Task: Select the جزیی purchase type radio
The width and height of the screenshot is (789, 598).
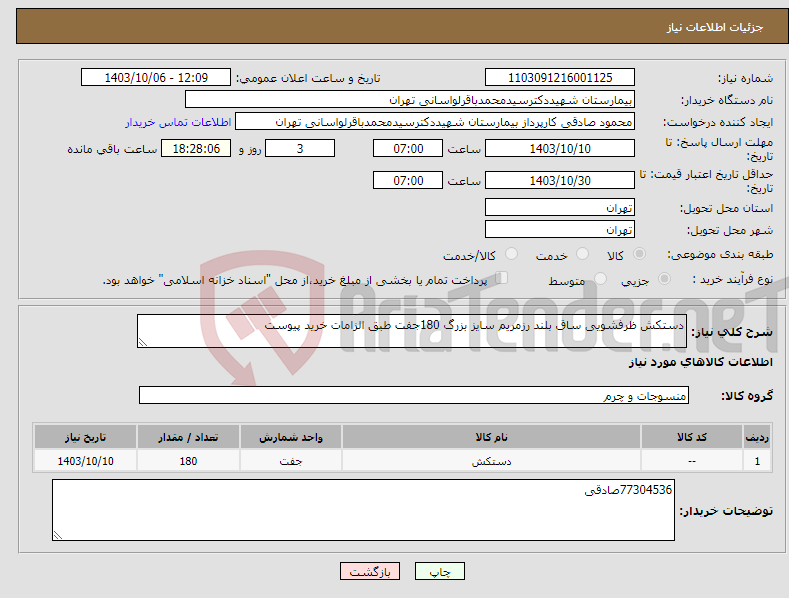Action: click(664, 278)
